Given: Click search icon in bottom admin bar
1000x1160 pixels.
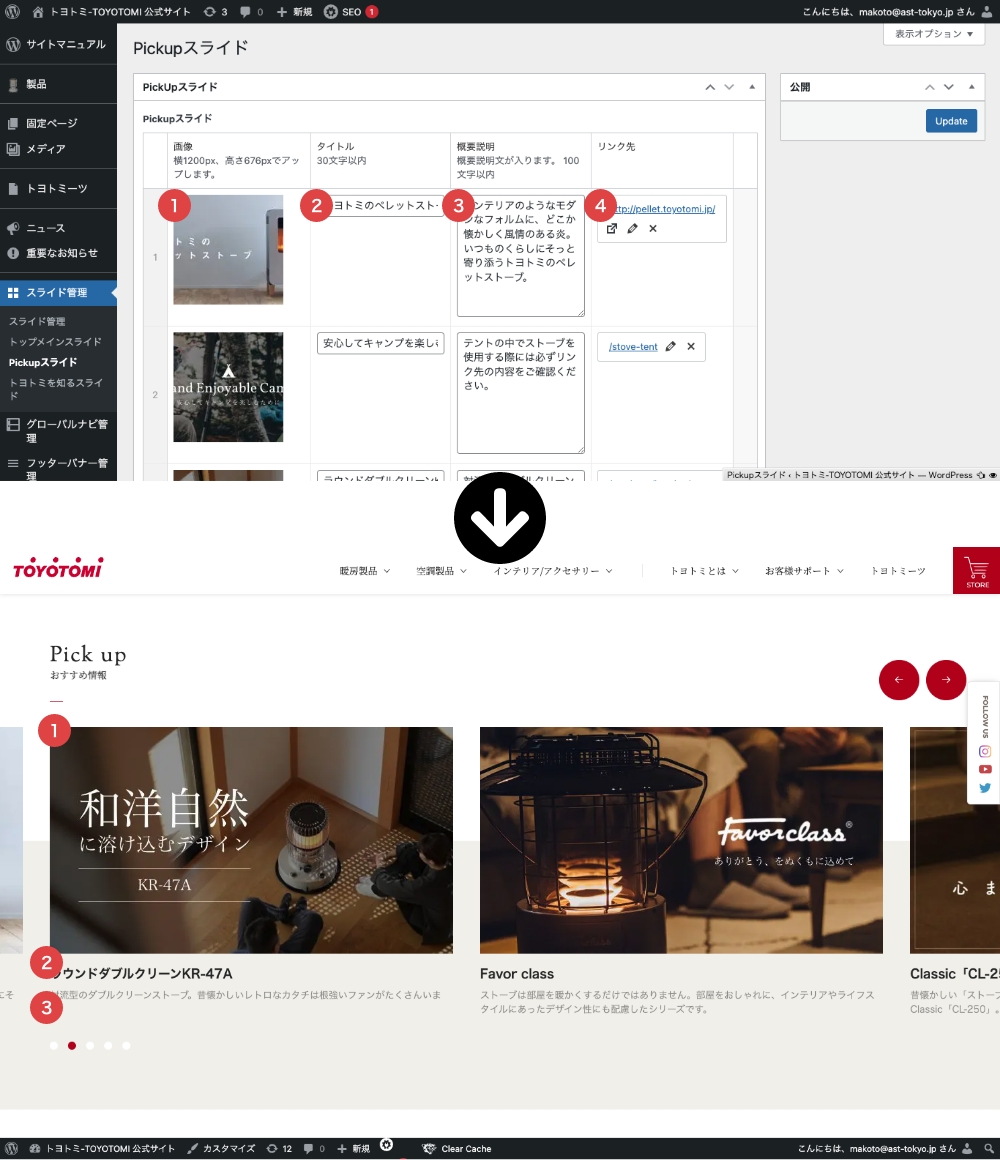Looking at the screenshot, I should 988,1149.
